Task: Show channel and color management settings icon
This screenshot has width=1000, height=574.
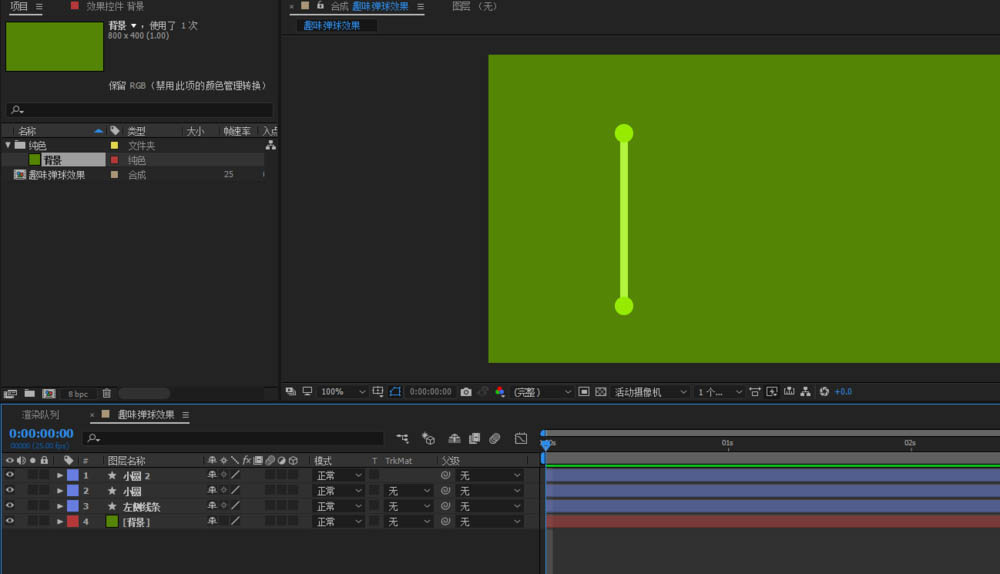Action: coord(500,392)
